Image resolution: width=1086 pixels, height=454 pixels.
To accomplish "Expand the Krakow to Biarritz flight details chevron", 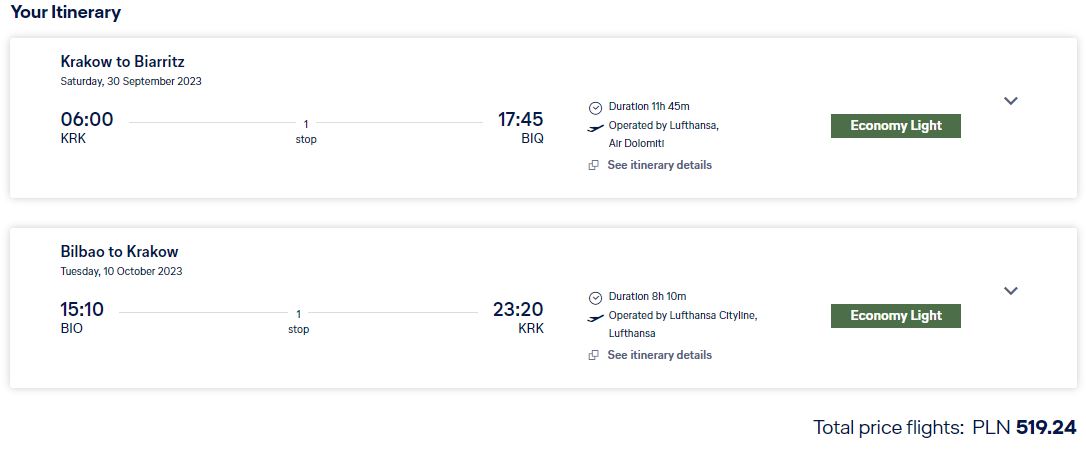I will (x=1011, y=101).
